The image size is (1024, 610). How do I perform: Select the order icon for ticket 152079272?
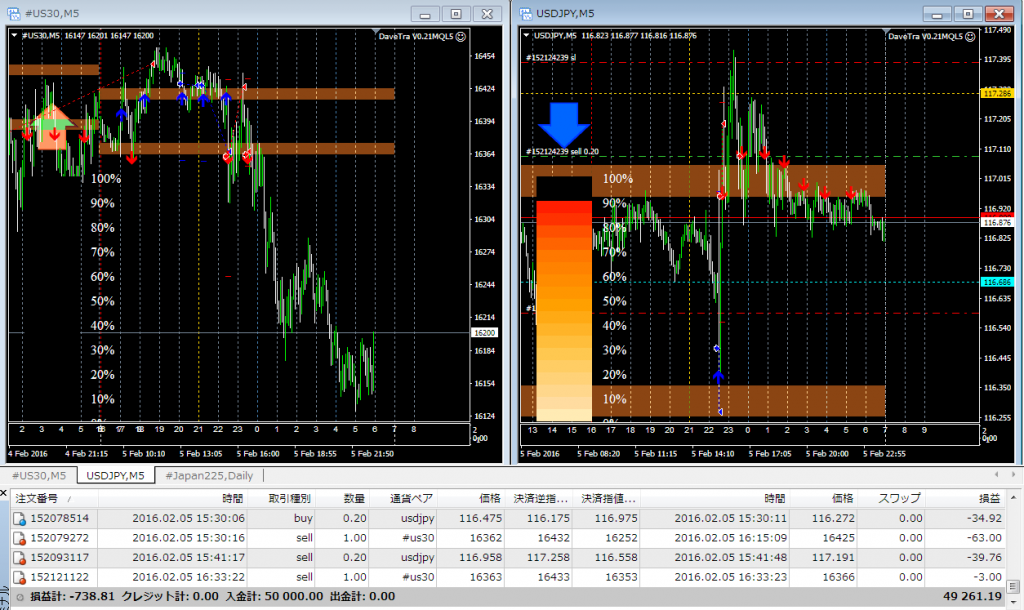(20, 537)
